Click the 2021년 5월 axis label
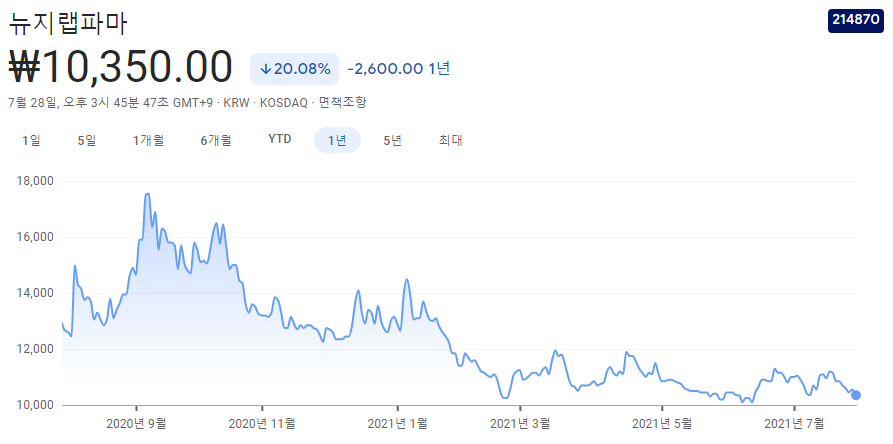The image size is (893, 444). [662, 423]
